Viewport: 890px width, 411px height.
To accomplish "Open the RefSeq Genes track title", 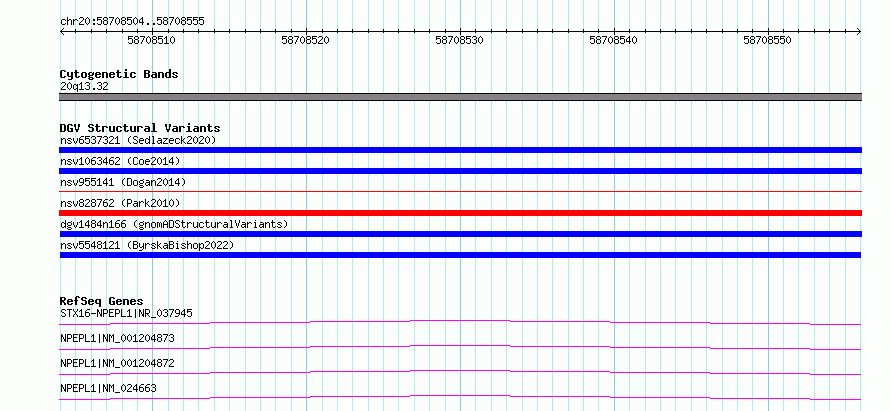I will point(102,301).
